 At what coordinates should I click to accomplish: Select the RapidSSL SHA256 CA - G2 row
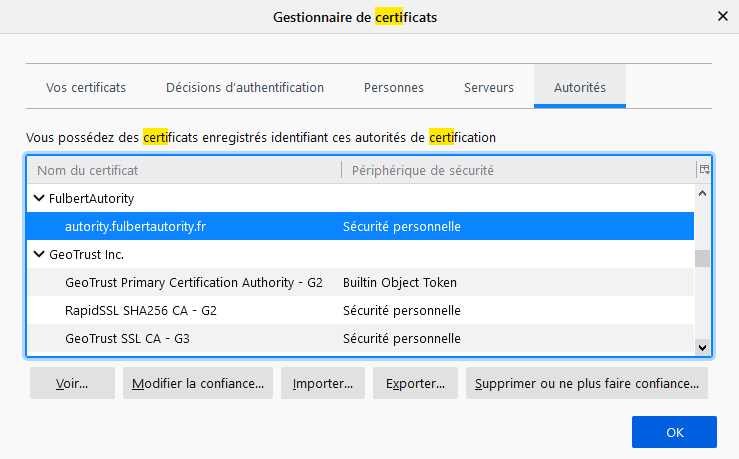coord(141,311)
